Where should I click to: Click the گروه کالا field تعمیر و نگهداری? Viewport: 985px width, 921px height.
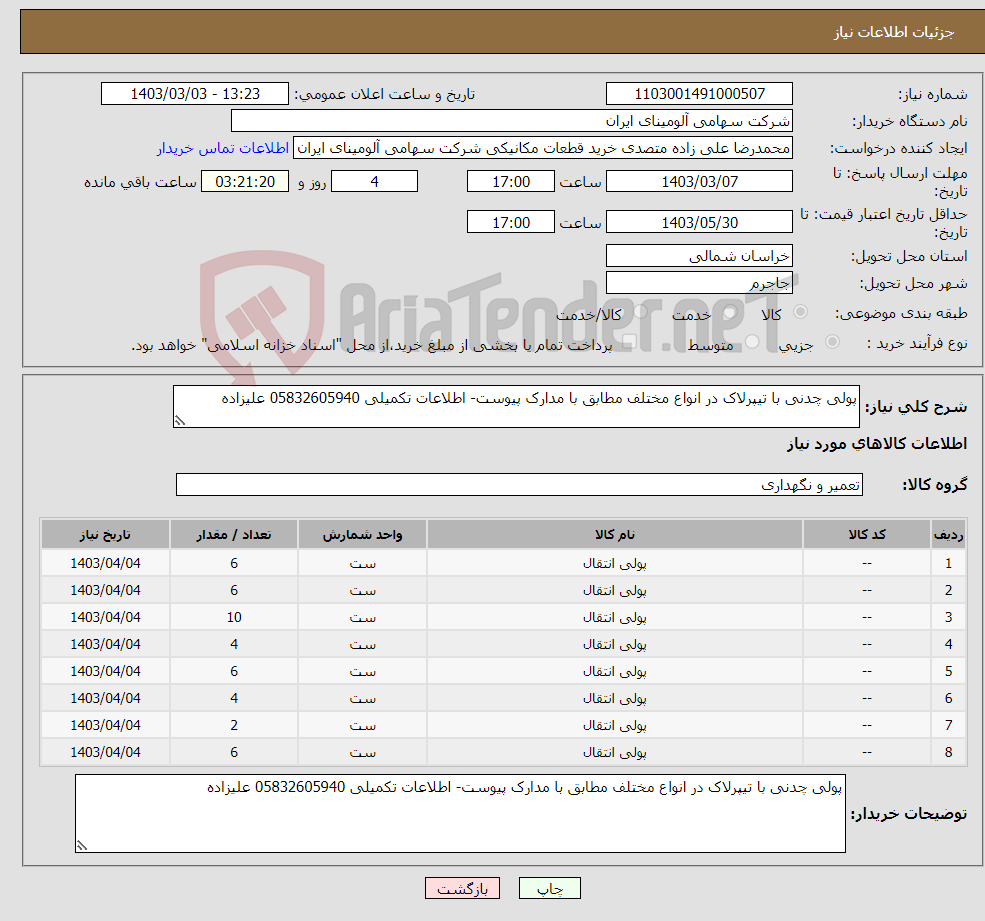(520, 484)
